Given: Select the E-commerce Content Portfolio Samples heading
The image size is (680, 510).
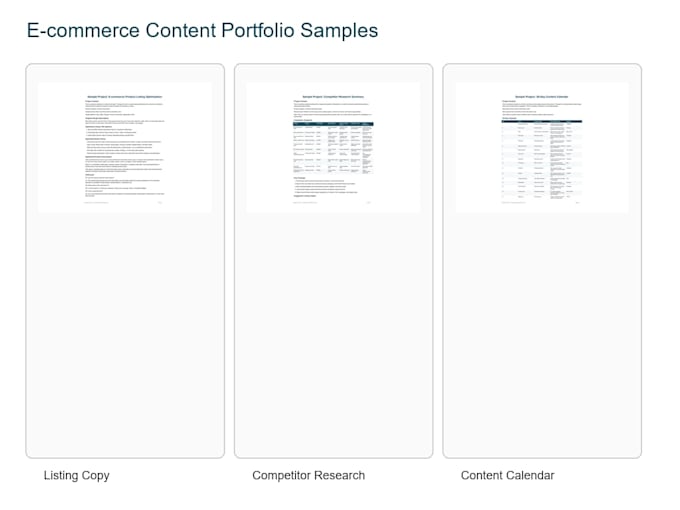Looking at the screenshot, I should click(203, 31).
